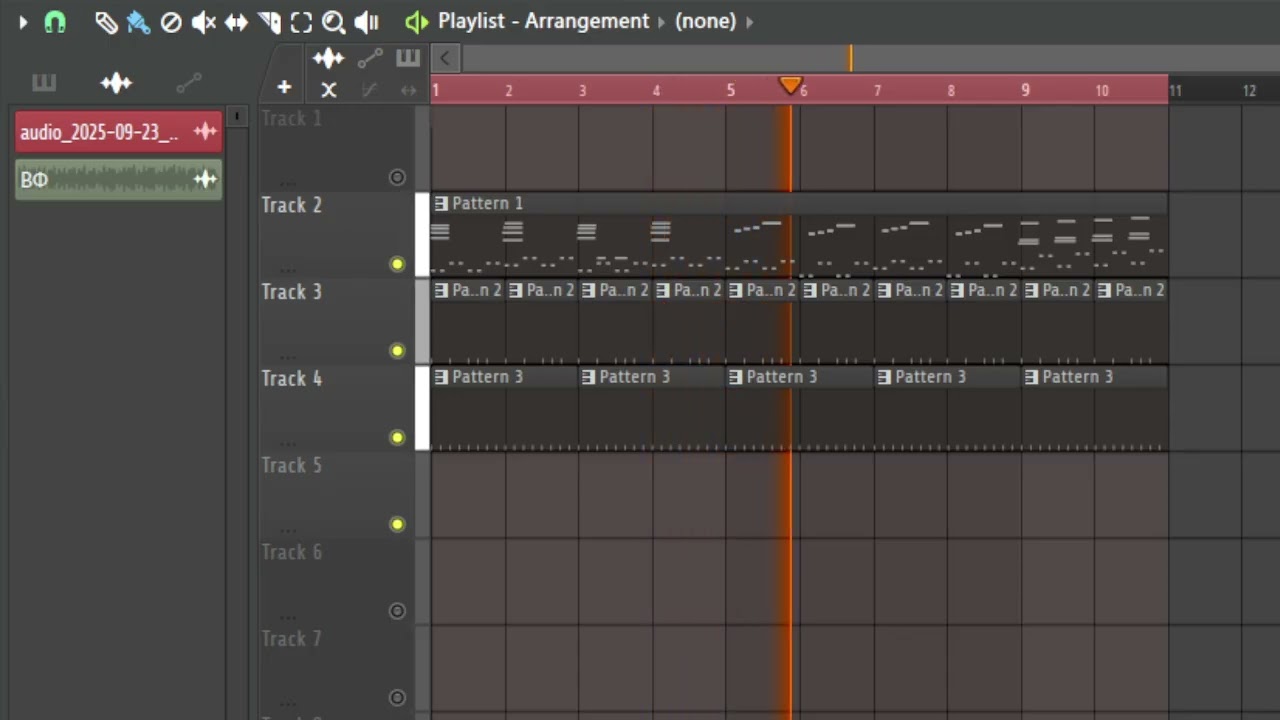Image resolution: width=1280 pixels, height=720 pixels.
Task: Click the scroll left arrow button
Action: click(445, 58)
